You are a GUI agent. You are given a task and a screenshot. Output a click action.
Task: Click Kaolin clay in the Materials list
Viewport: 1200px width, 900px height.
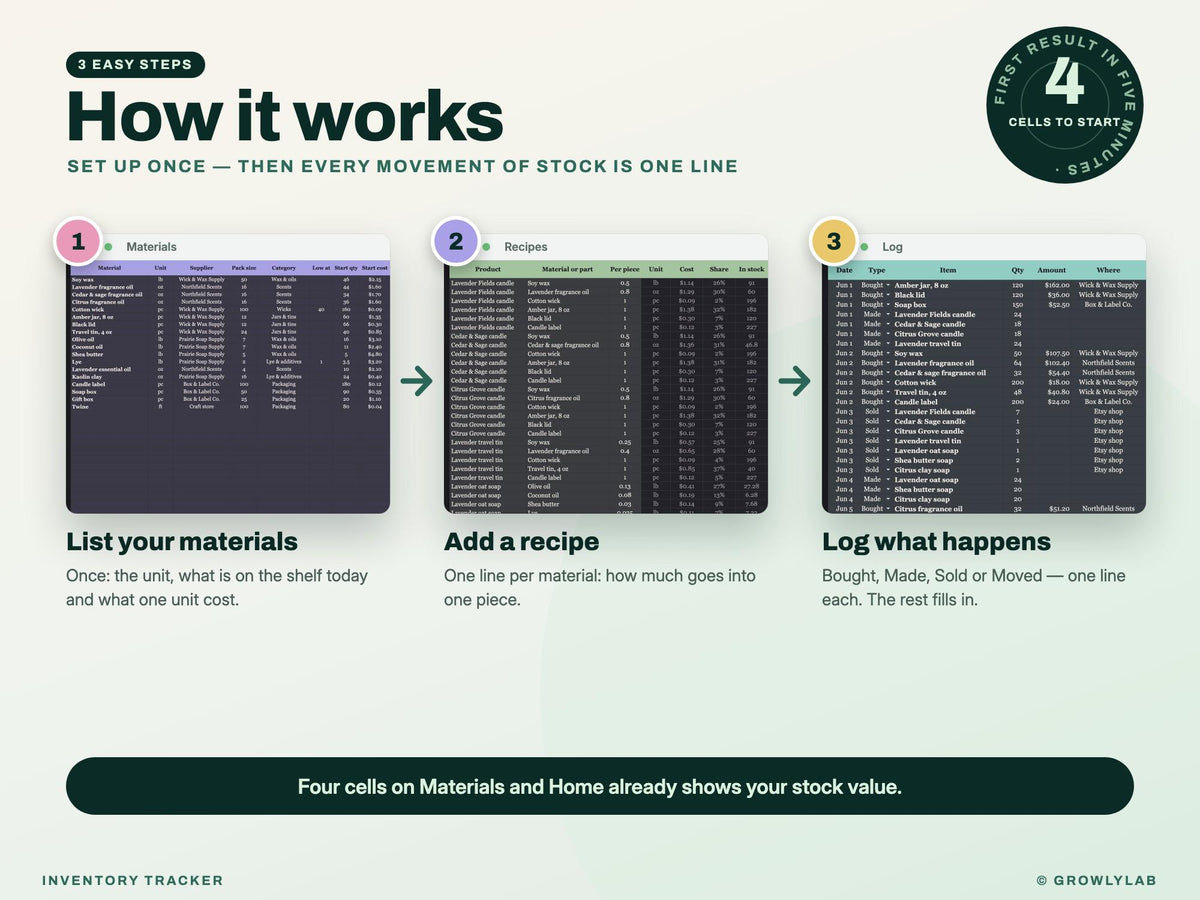[x=86, y=376]
